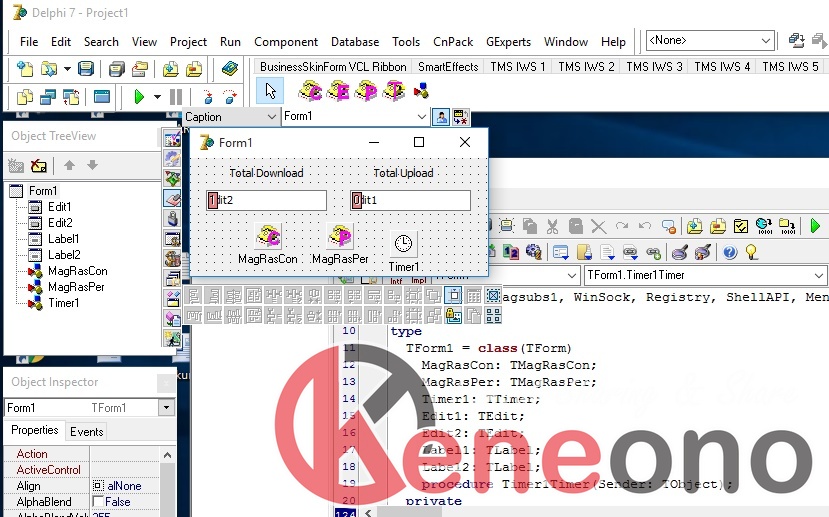This screenshot has height=517, width=829.
Task: Click Remove file from project icon
Action: (x=194, y=69)
